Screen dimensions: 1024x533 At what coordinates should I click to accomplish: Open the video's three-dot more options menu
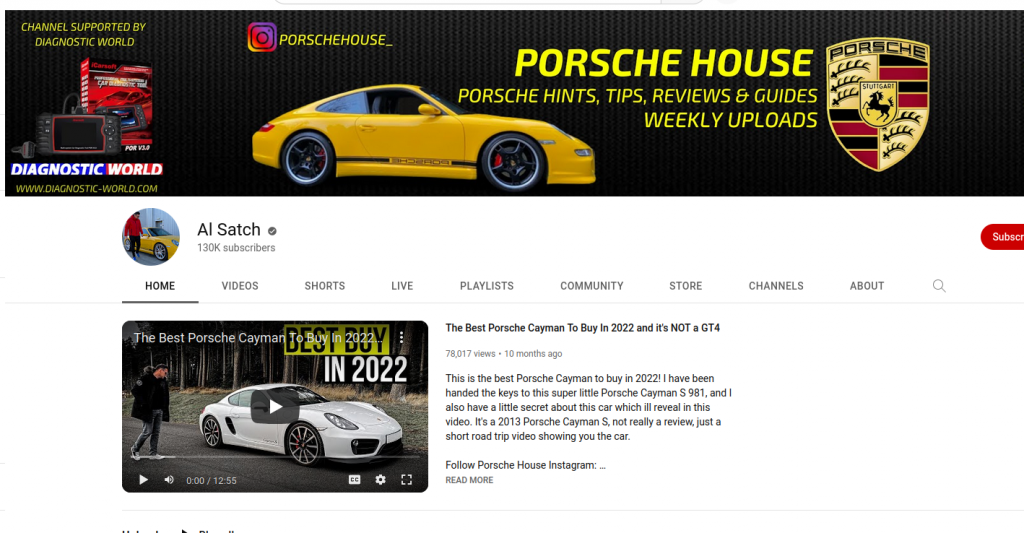[x=402, y=338]
